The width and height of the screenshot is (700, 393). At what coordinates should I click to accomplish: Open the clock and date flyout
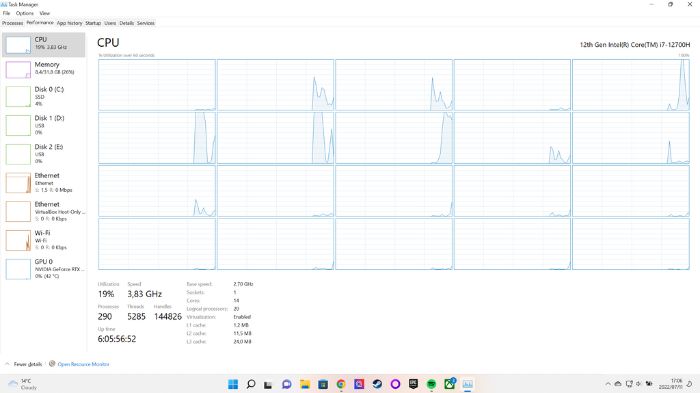point(671,384)
